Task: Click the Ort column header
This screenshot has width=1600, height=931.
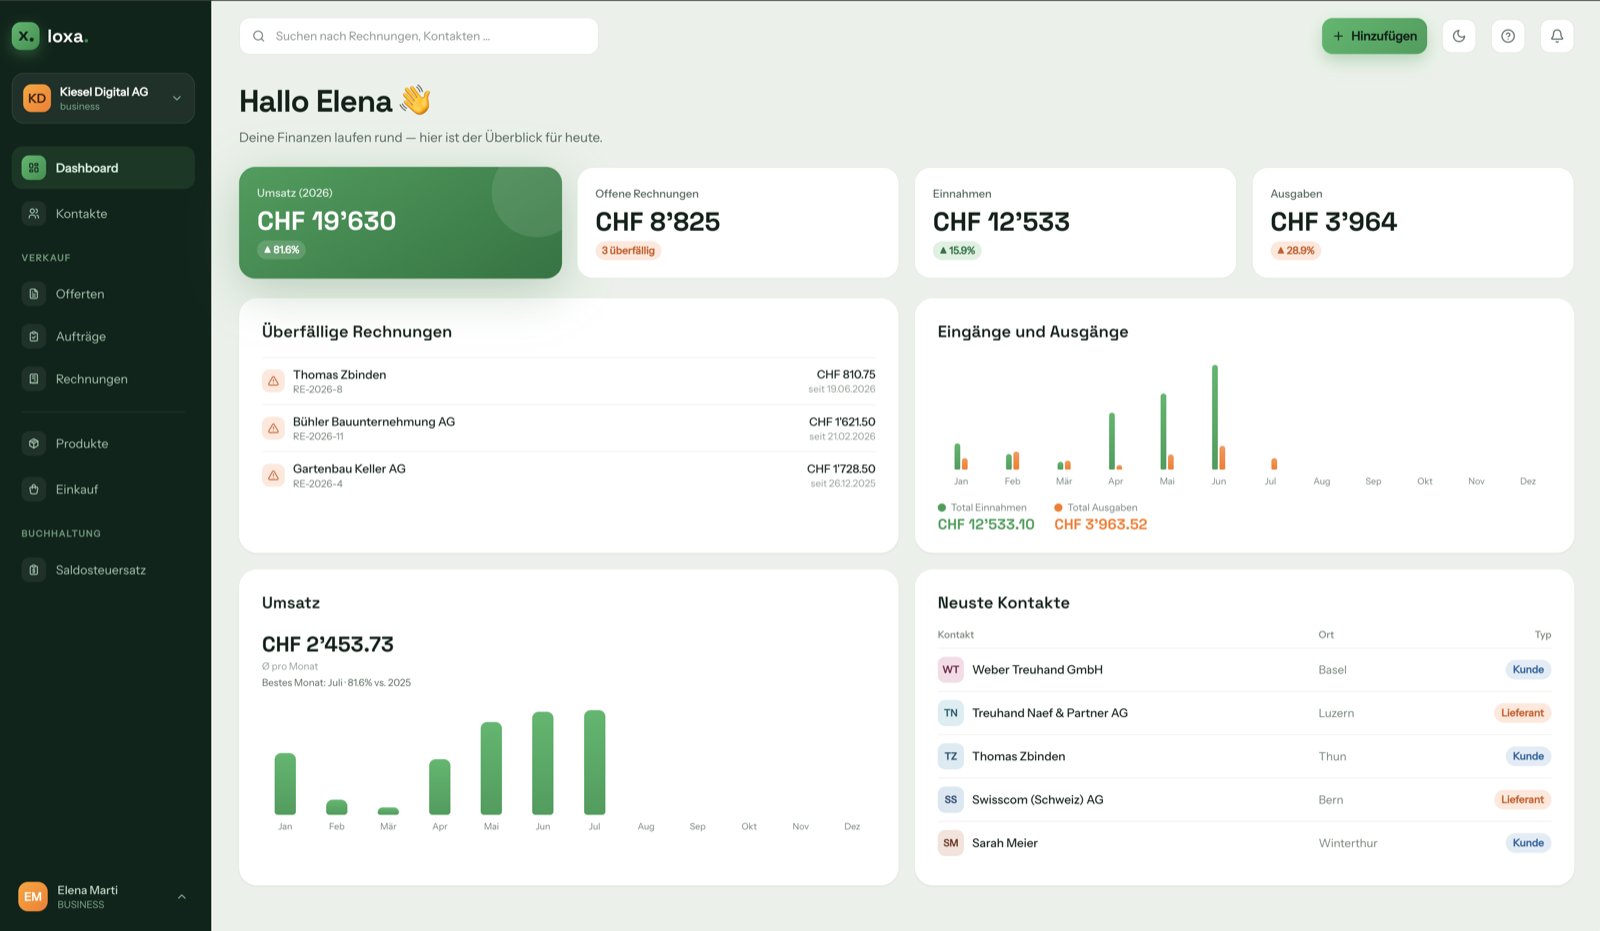Action: coord(1326,635)
